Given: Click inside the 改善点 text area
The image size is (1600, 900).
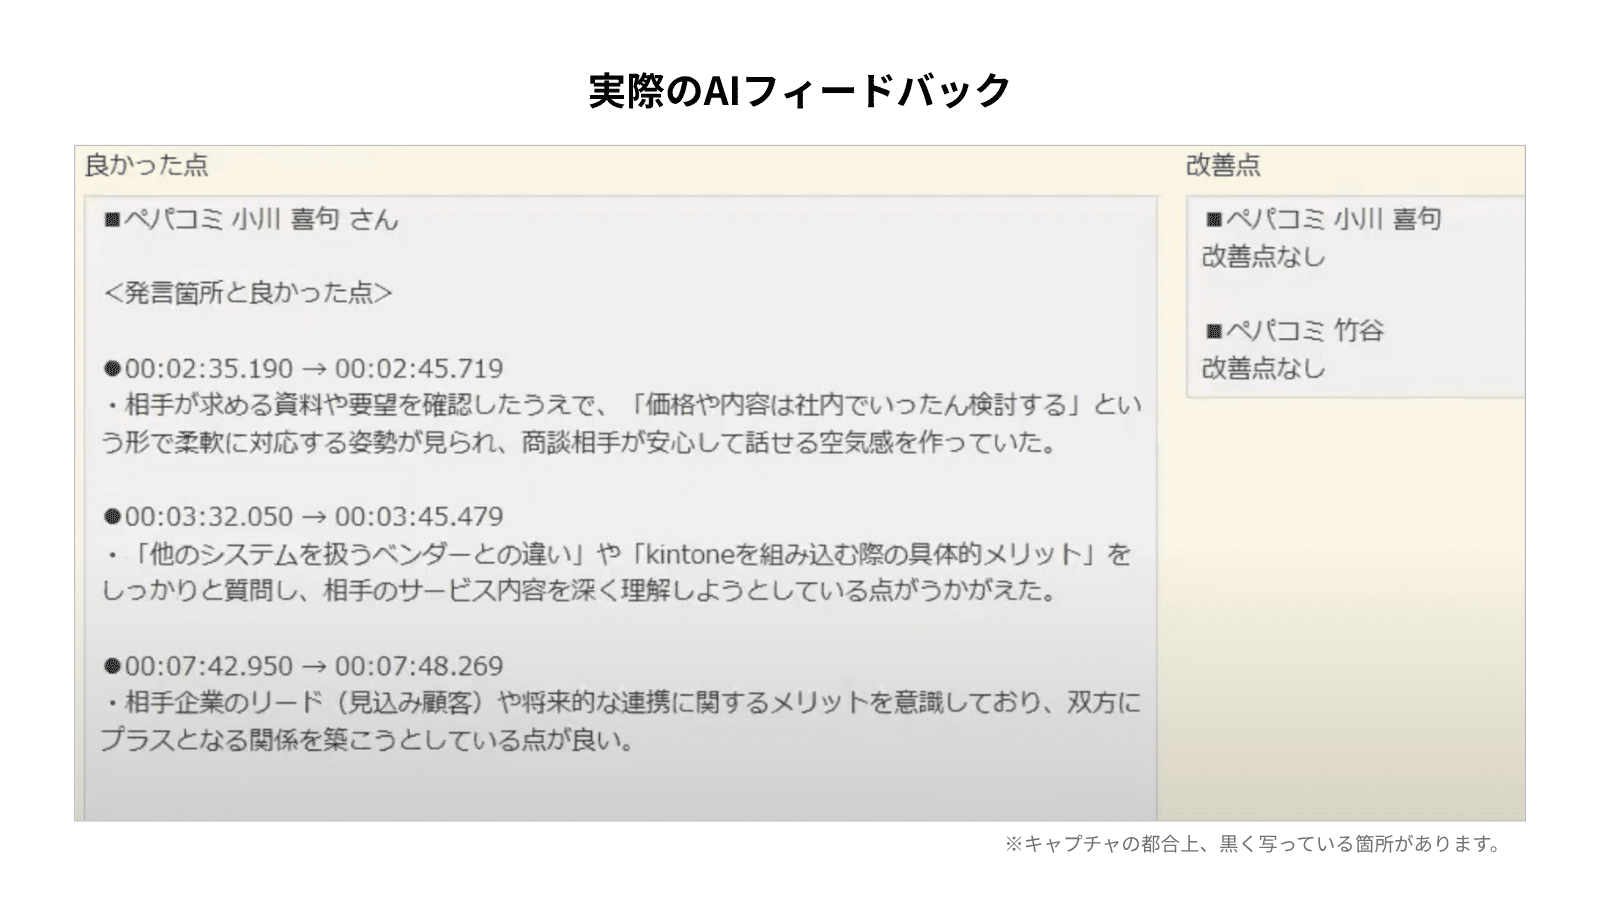Looking at the screenshot, I should pos(1356,297).
